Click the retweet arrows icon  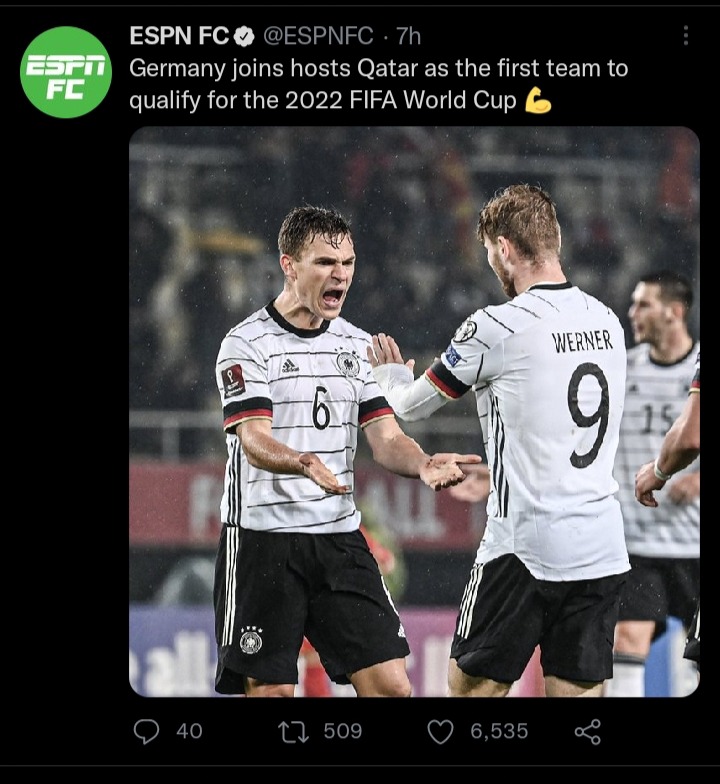point(294,732)
